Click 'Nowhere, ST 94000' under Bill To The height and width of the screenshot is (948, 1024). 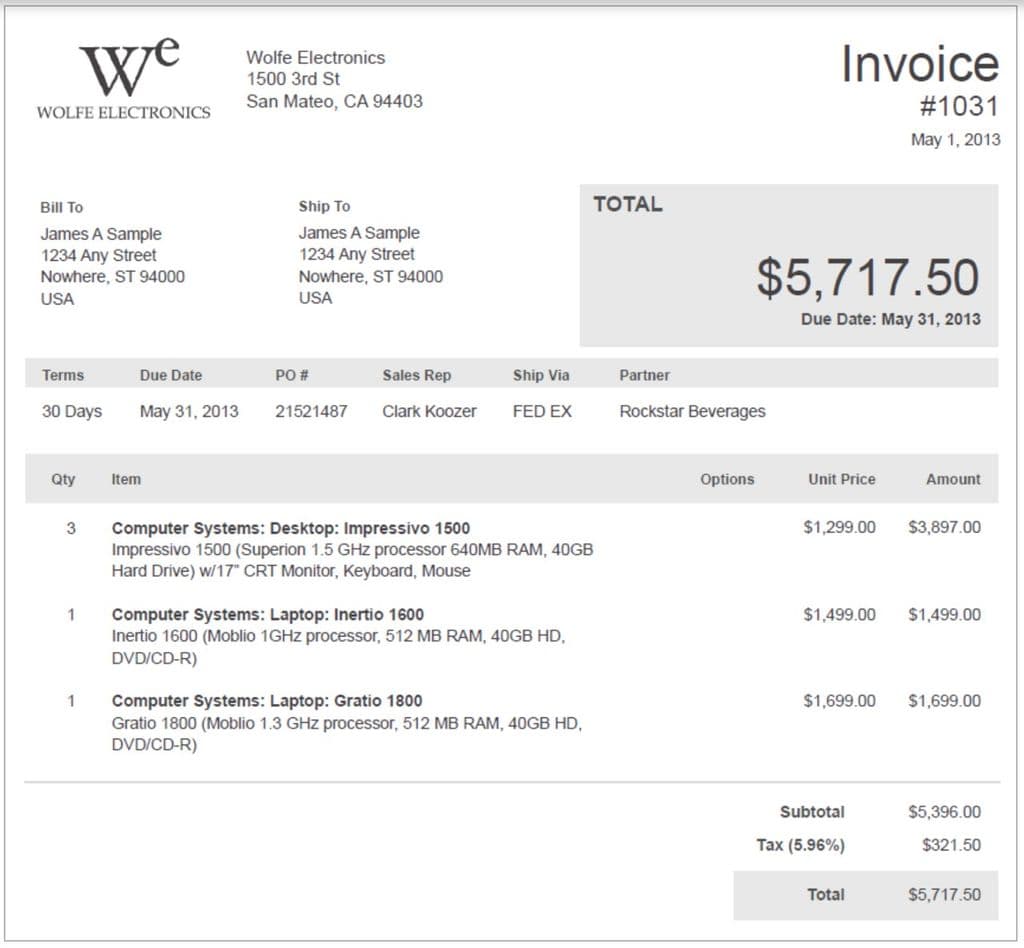[112, 277]
